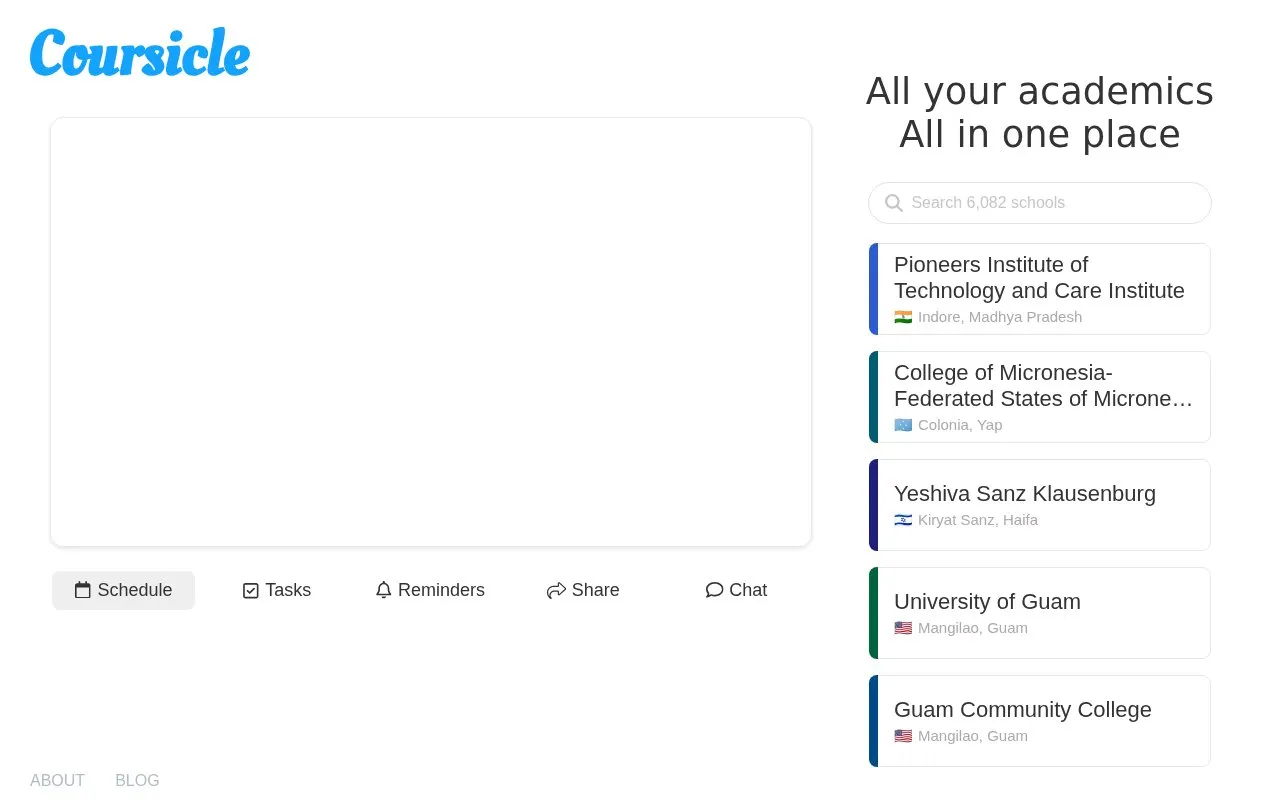This screenshot has height=800, width=1280.
Task: Click the flag on University of Guam card
Action: (903, 628)
